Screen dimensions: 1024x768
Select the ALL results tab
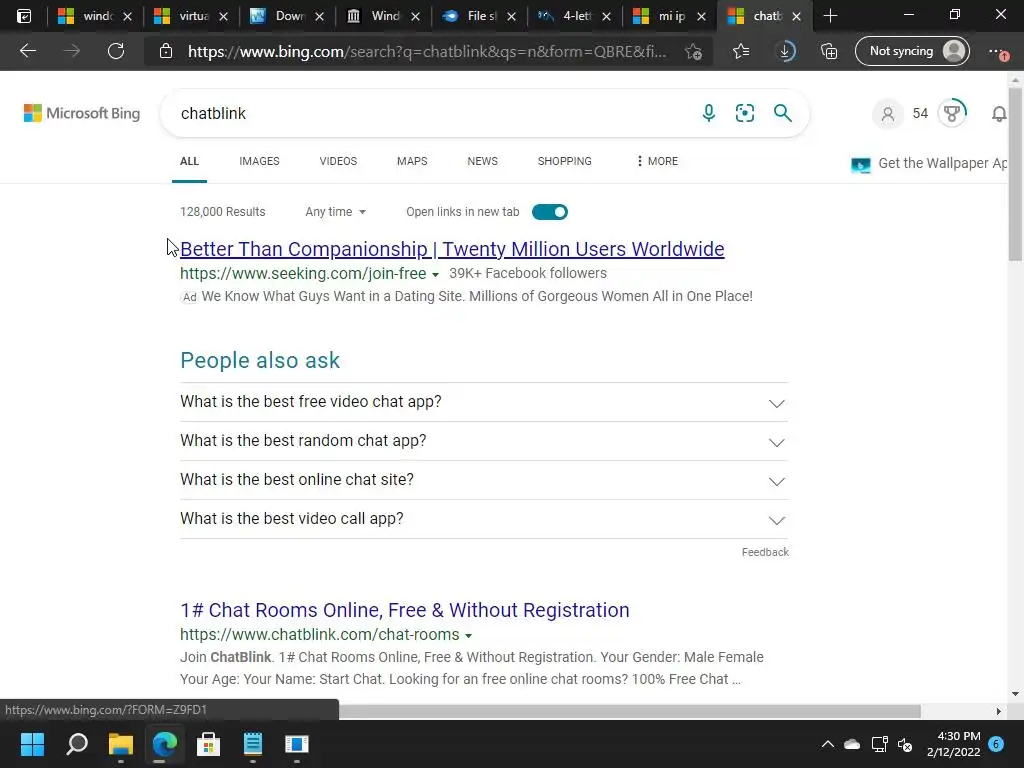click(x=189, y=161)
